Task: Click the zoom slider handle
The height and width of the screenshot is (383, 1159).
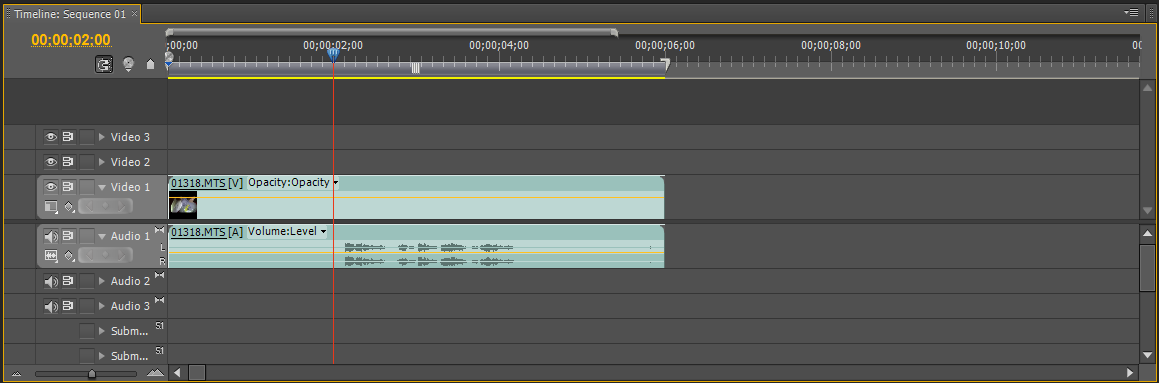Action: [x=92, y=374]
